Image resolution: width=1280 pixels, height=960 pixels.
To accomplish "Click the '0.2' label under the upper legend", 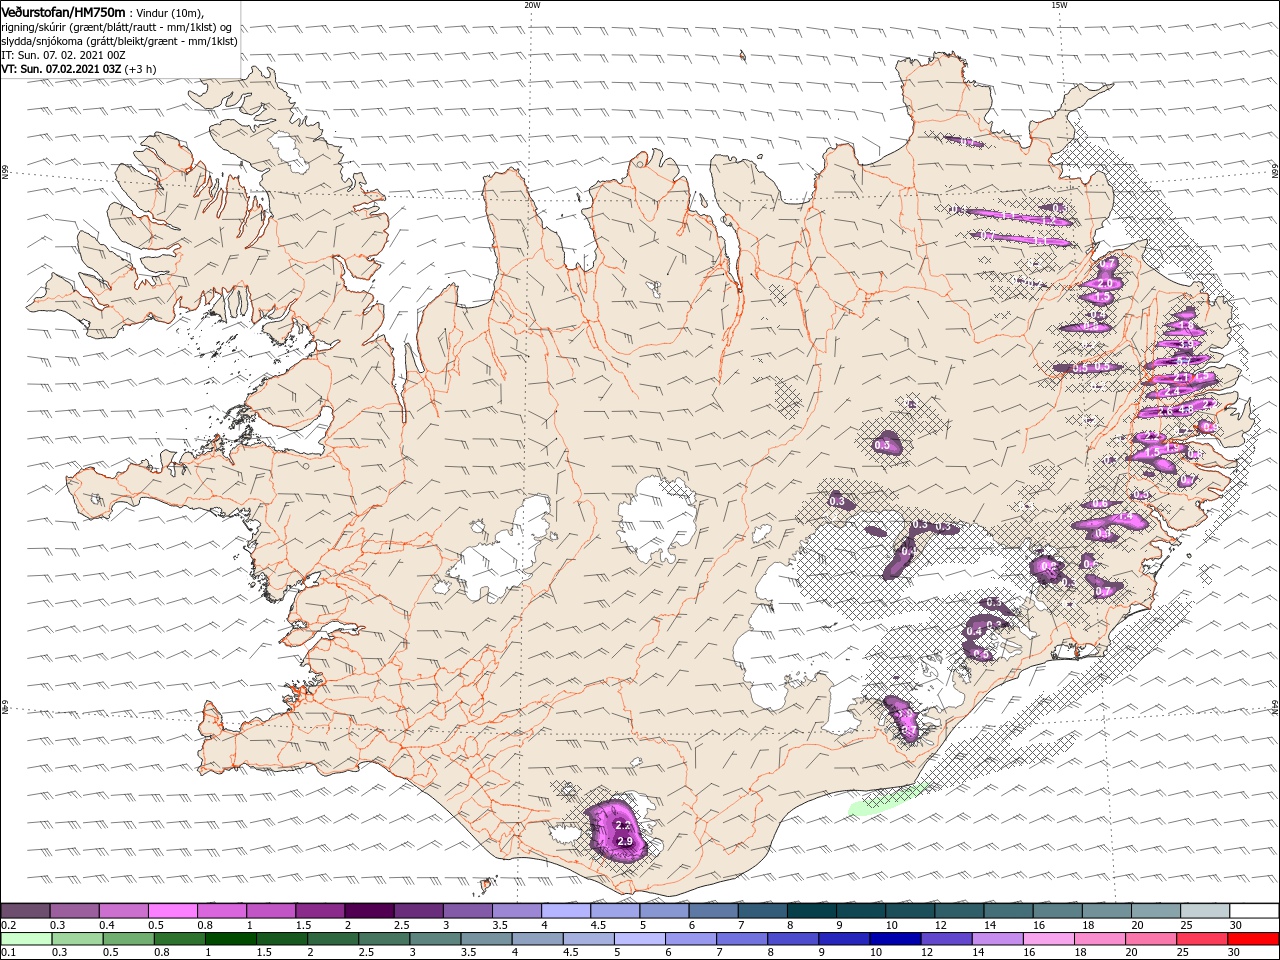I will tap(8, 925).
